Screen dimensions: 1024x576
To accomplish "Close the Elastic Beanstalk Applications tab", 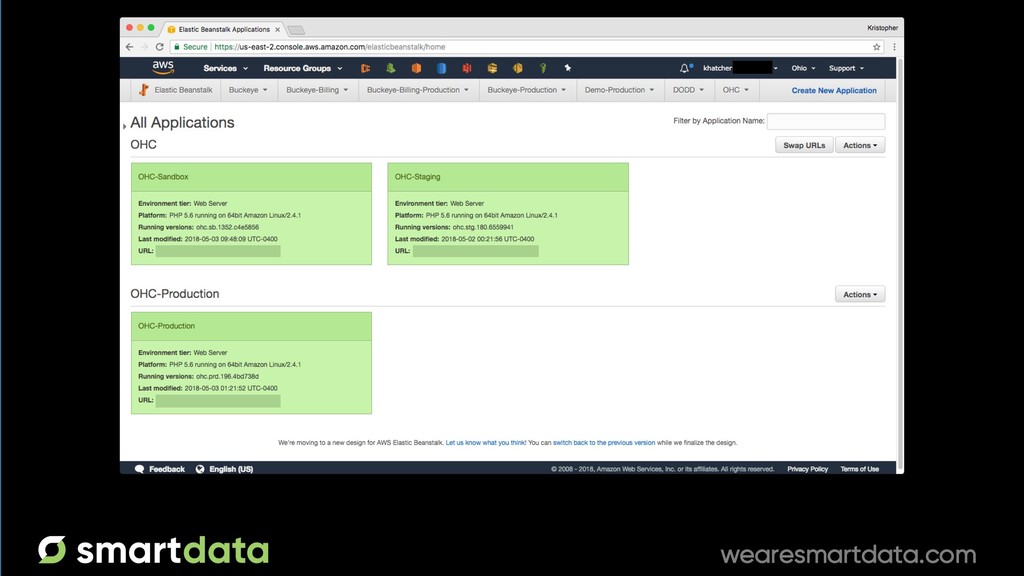I will click(x=278, y=29).
